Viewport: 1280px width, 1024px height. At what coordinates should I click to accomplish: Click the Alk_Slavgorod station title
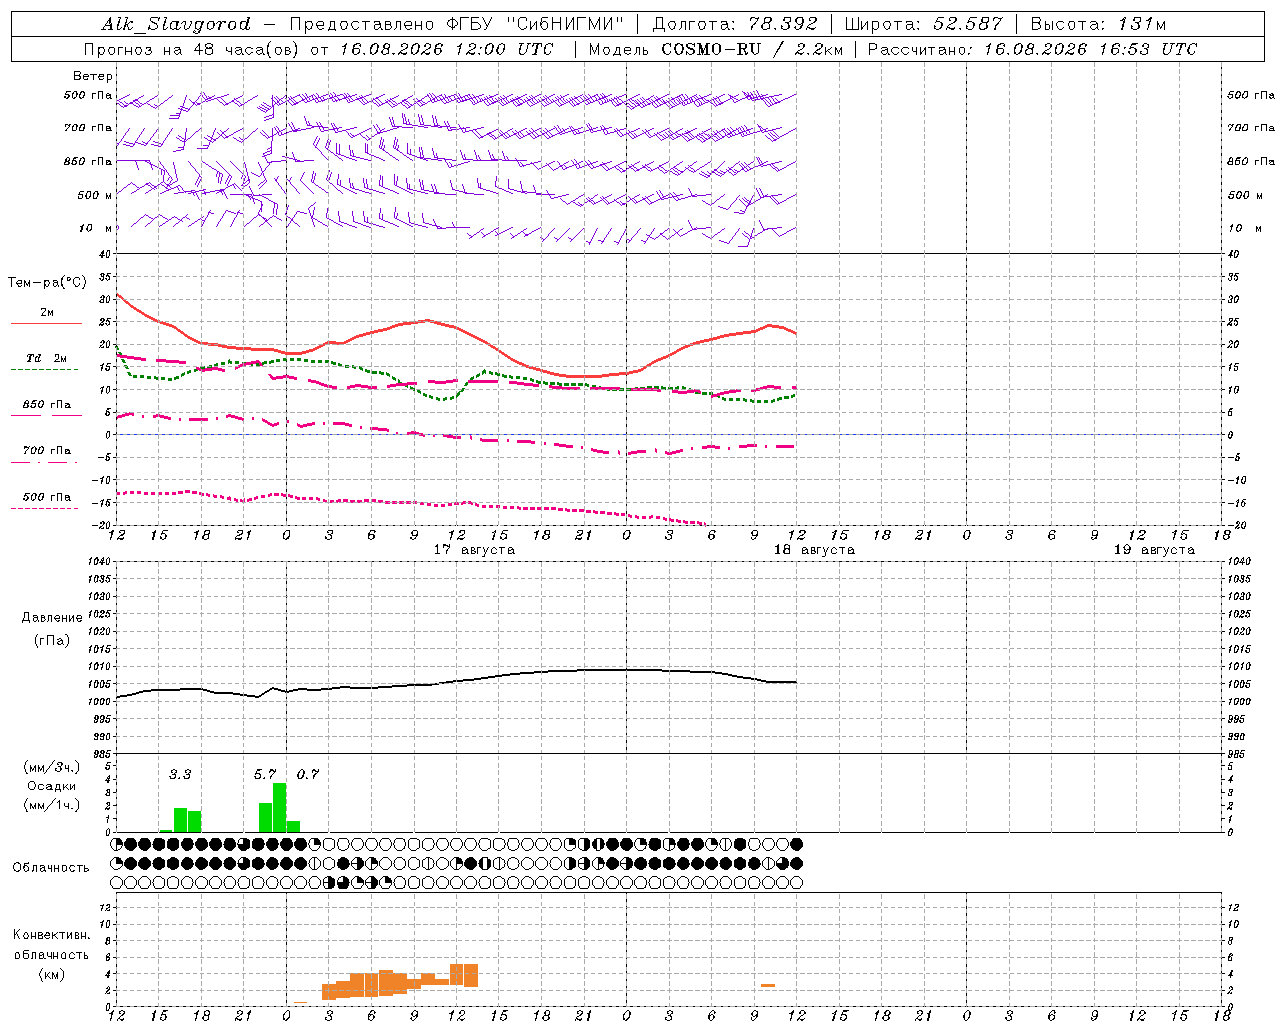tap(176, 24)
